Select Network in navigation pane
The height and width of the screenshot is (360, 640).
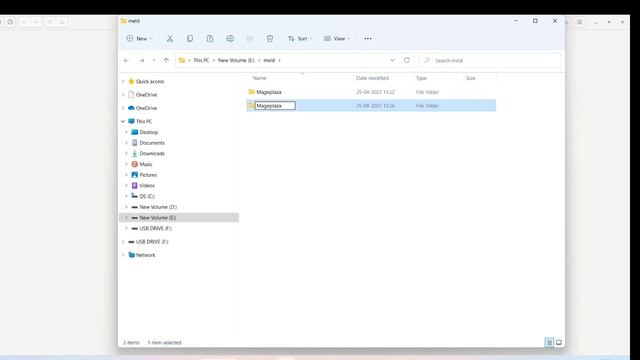(x=145, y=255)
